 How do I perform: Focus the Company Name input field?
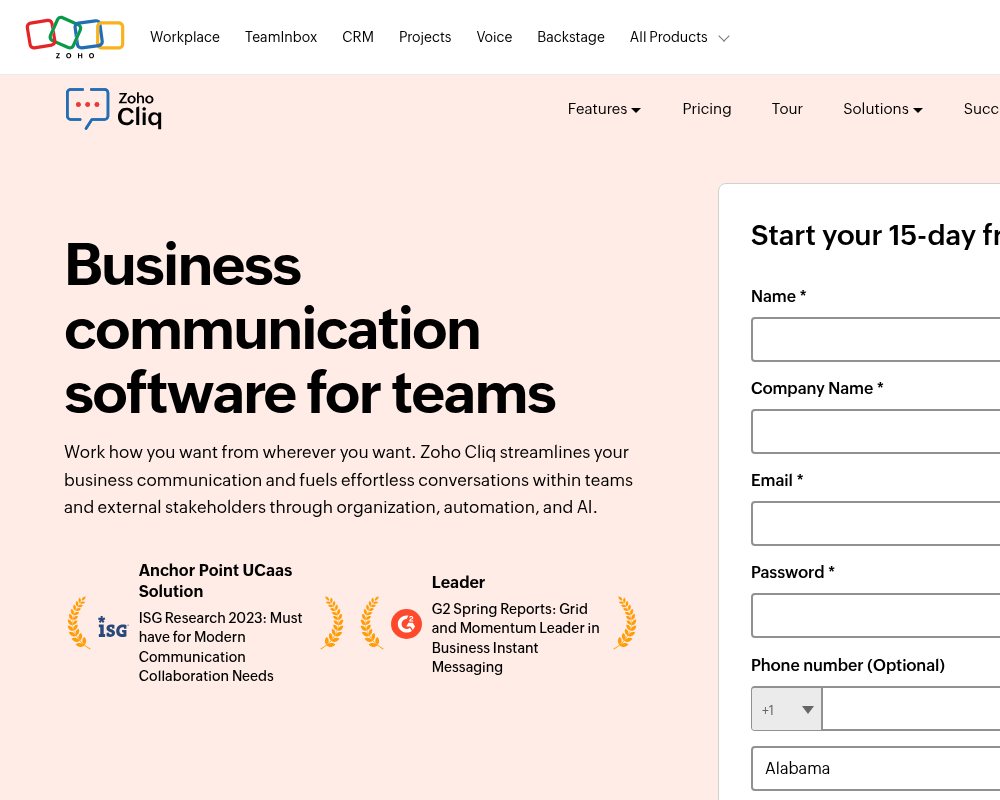coord(876,431)
